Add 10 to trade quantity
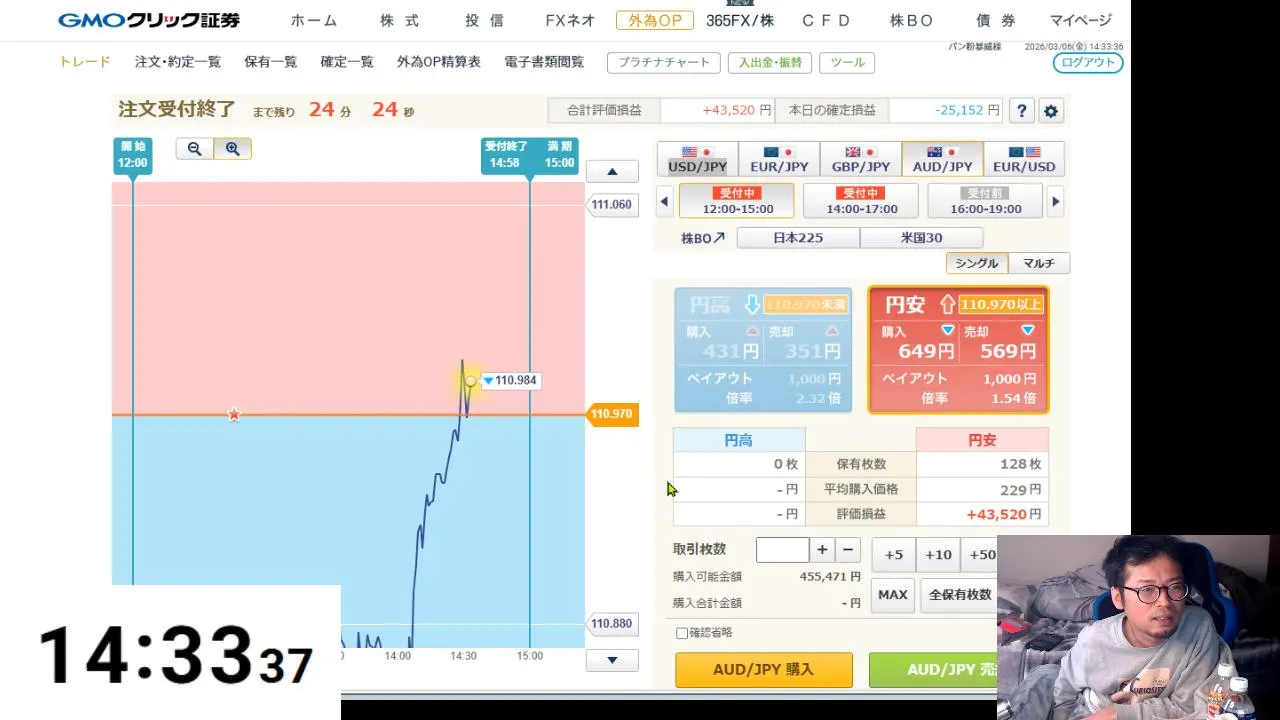Viewport: 1280px width, 720px height. pos(938,555)
